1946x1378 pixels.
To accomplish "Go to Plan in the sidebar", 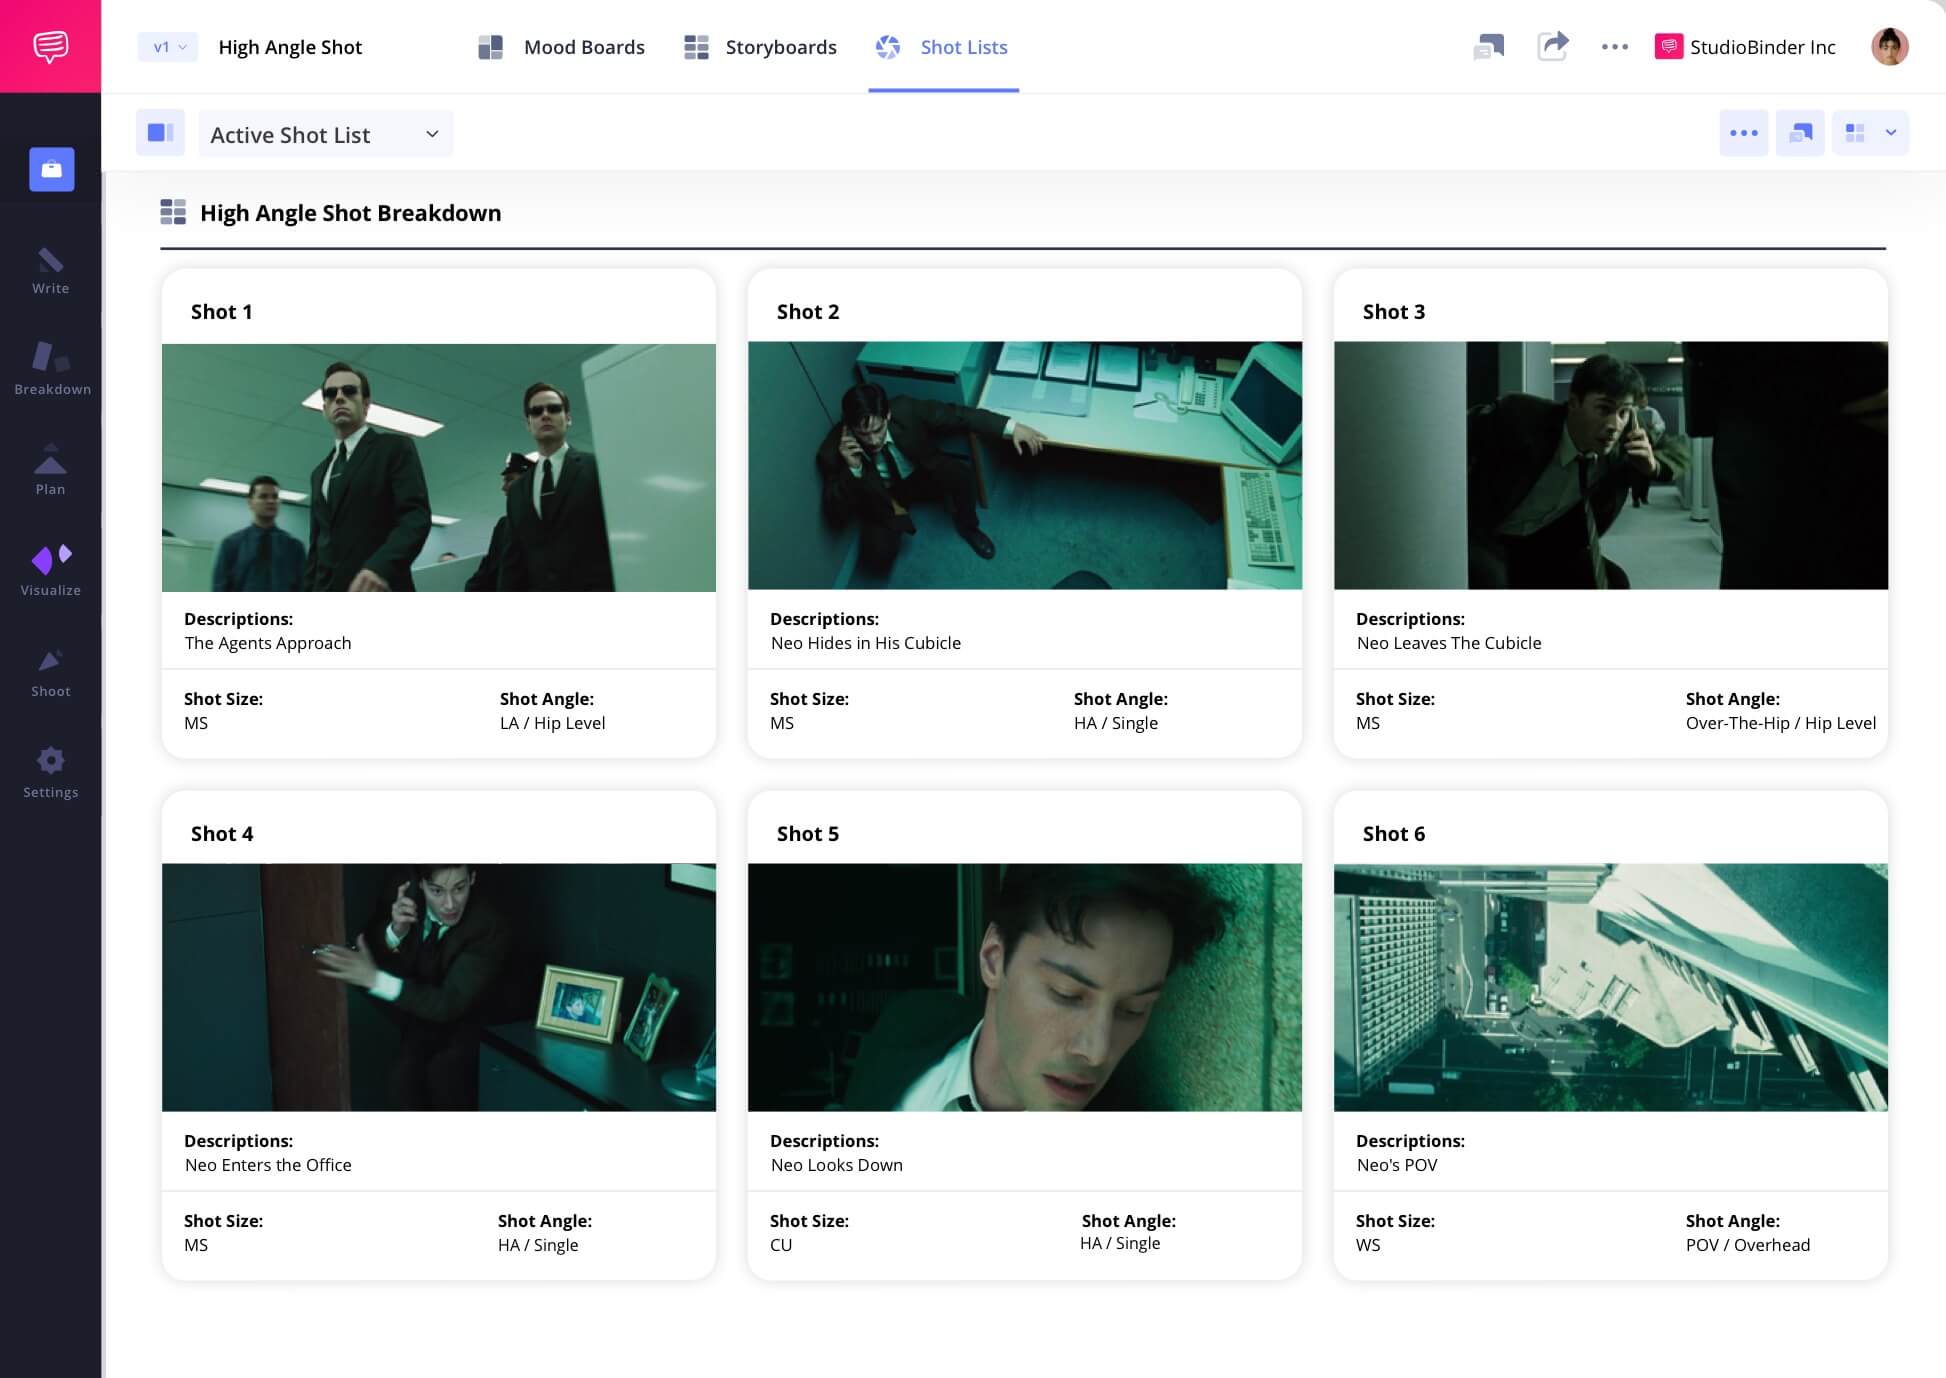I will (50, 469).
